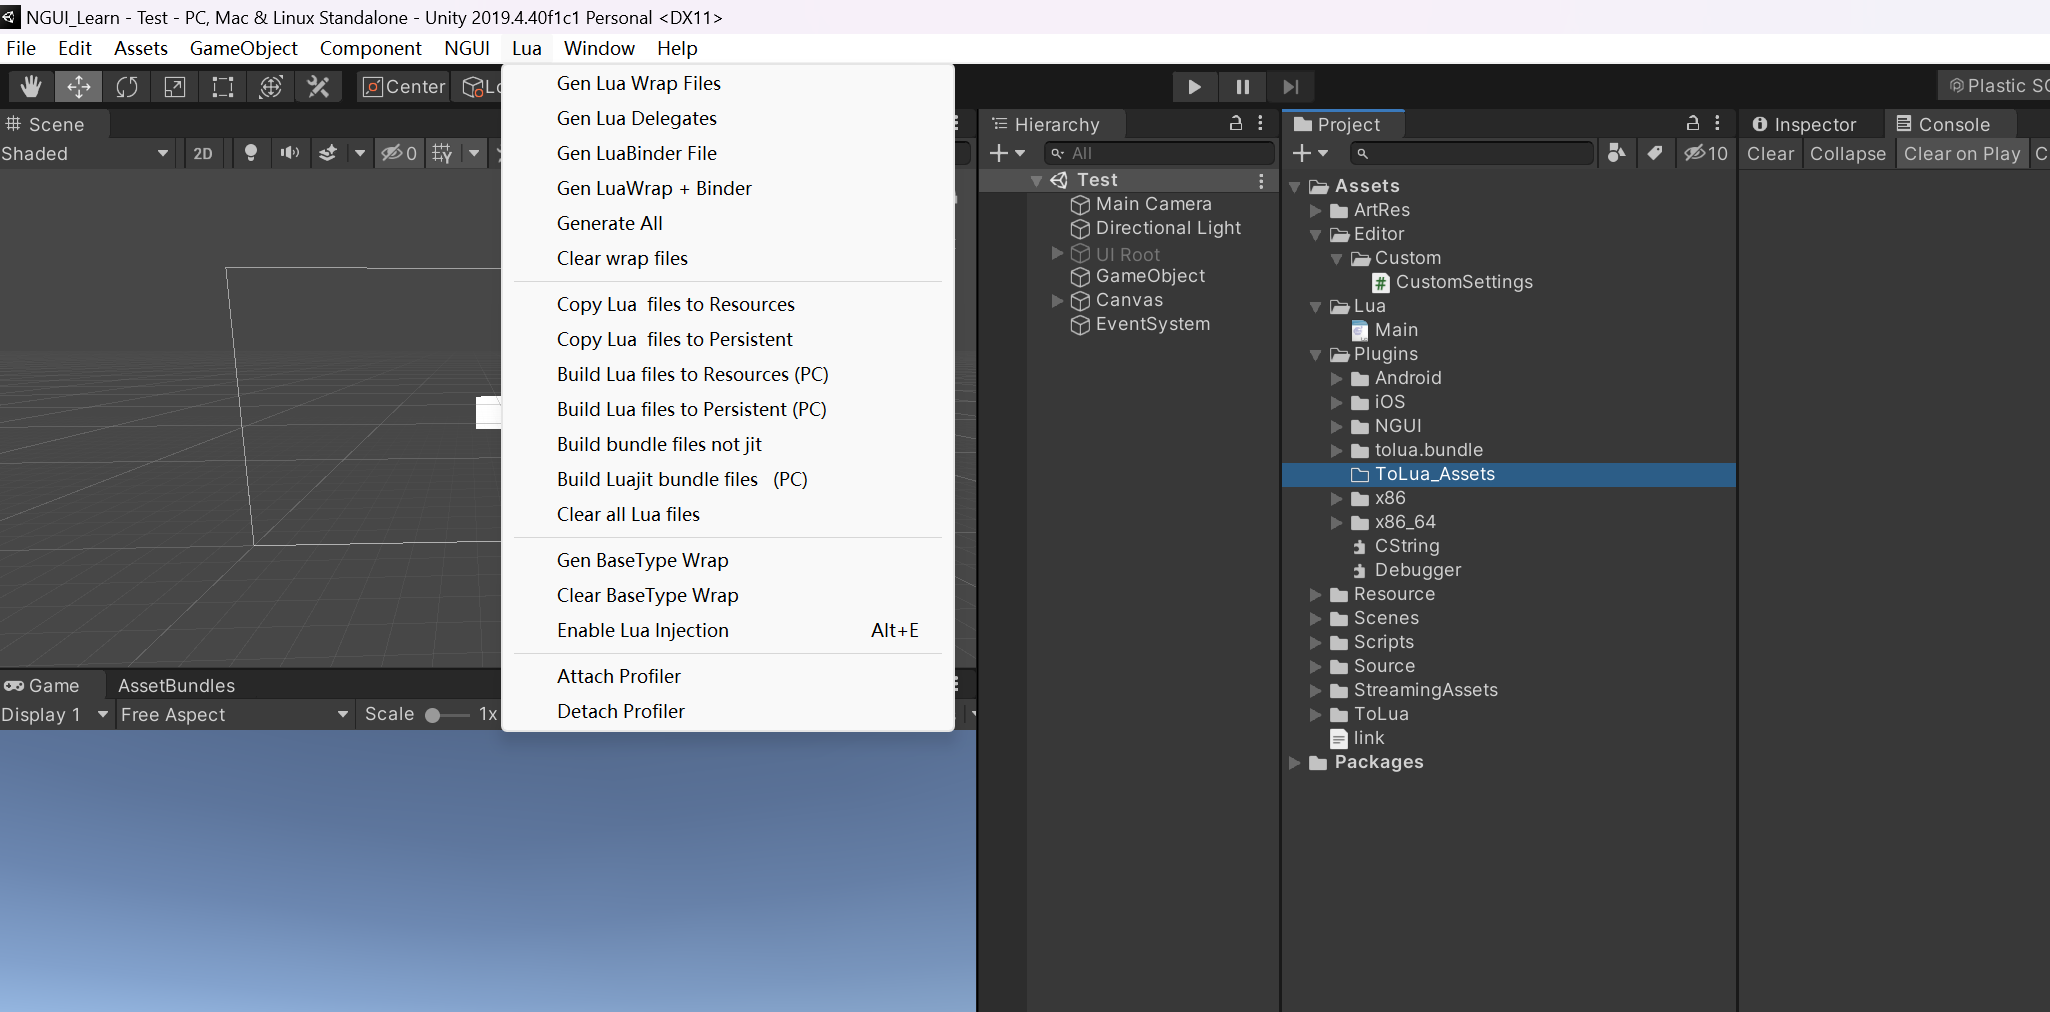Open Hierarchy panel options menu
The width and height of the screenshot is (2050, 1012).
1260,123
